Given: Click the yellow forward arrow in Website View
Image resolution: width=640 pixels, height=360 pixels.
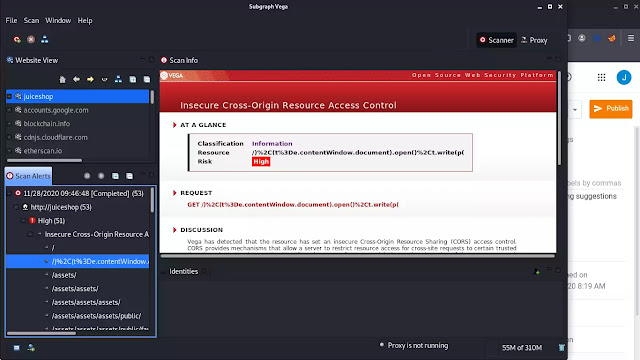Looking at the screenshot, I should click(90, 79).
